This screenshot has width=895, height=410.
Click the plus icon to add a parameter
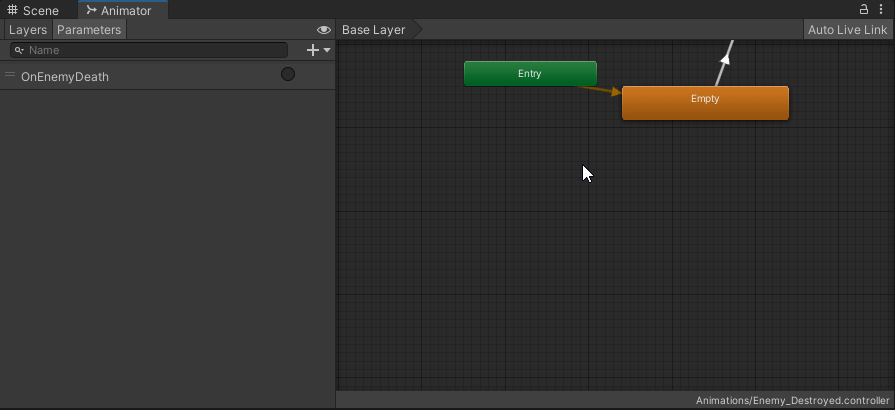click(x=312, y=50)
